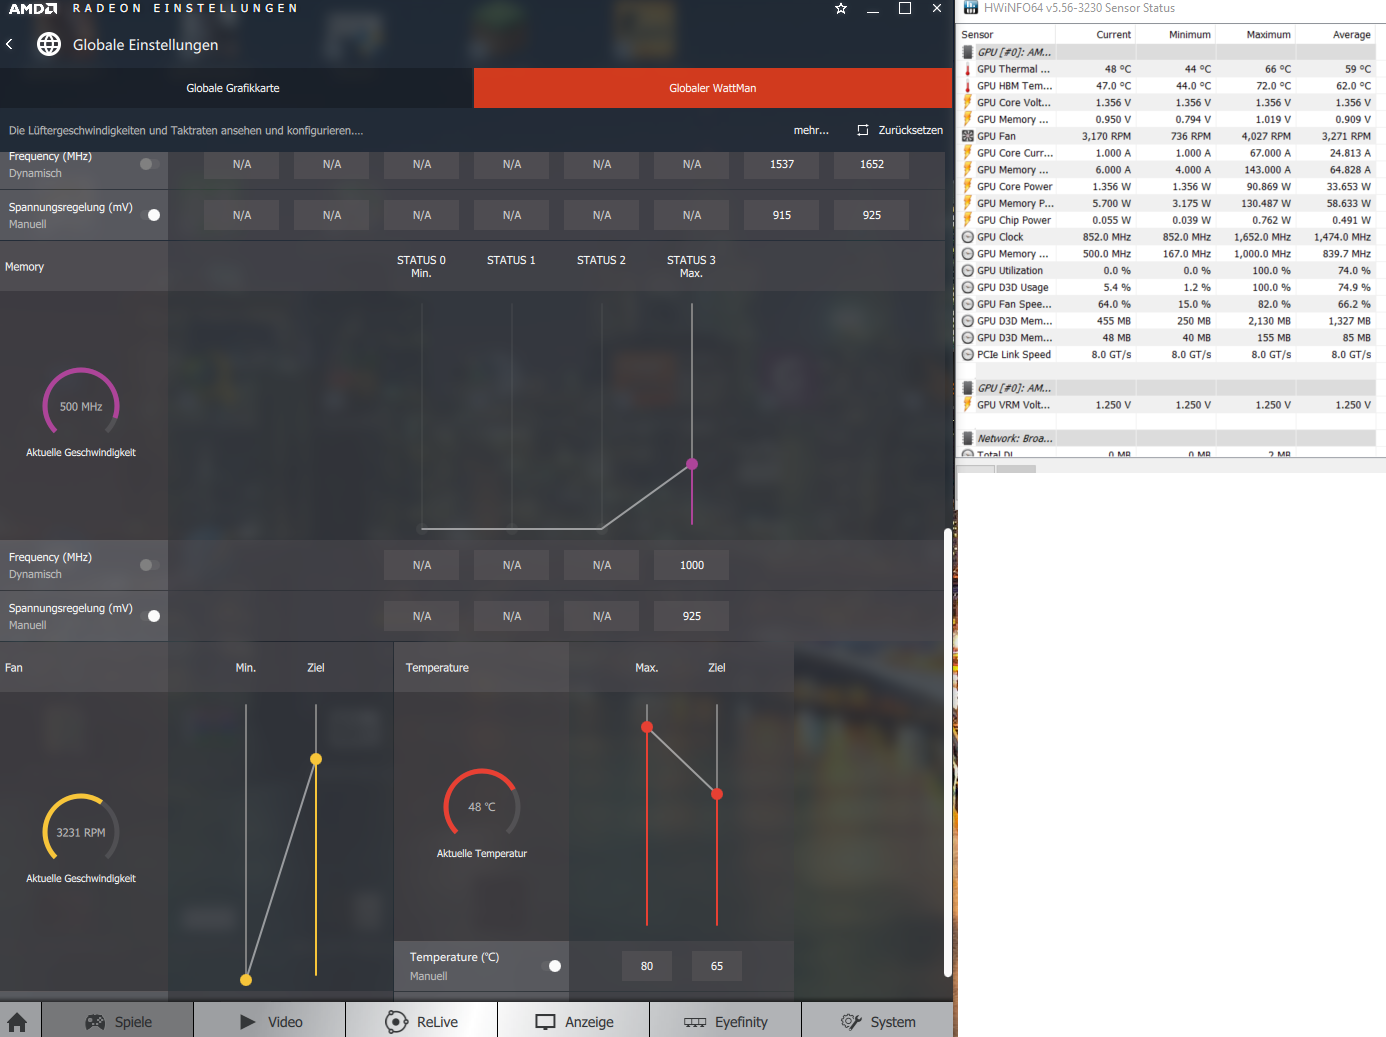The image size is (1386, 1037).
Task: Select GPU Core Curr... sensor row
Action: pos(1167,153)
